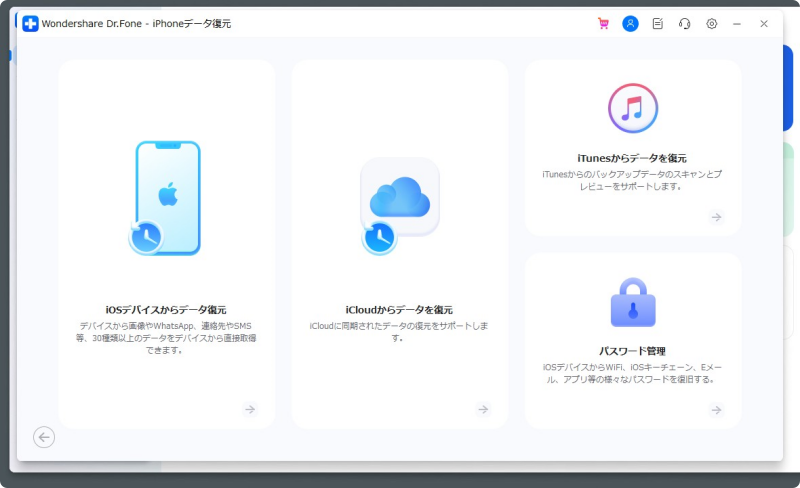Click the window title iPhoneデータ復元
800x488 pixels.
[x=192, y=23]
